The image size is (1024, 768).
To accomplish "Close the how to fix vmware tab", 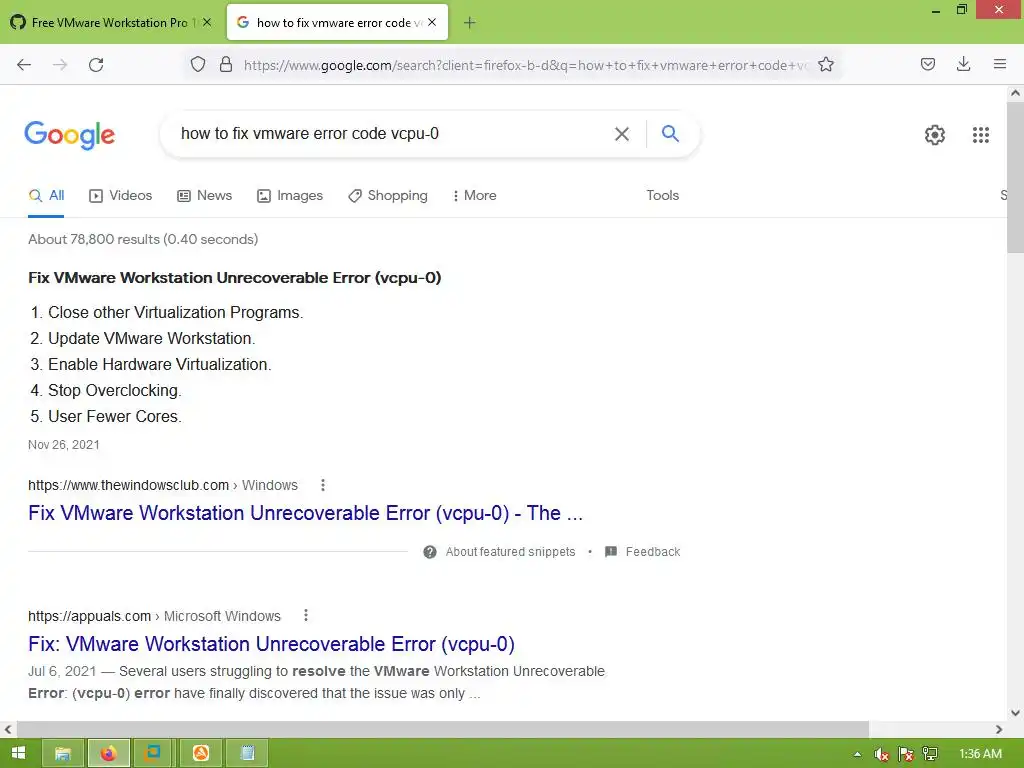I will (432, 22).
